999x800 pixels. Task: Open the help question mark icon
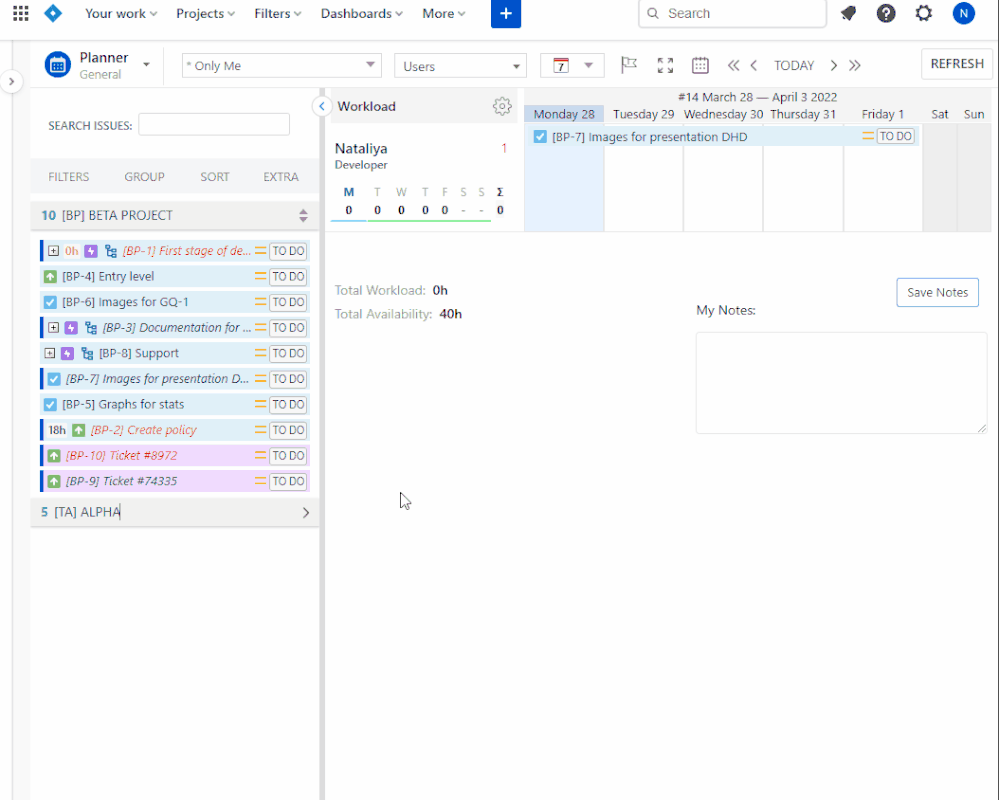885,14
